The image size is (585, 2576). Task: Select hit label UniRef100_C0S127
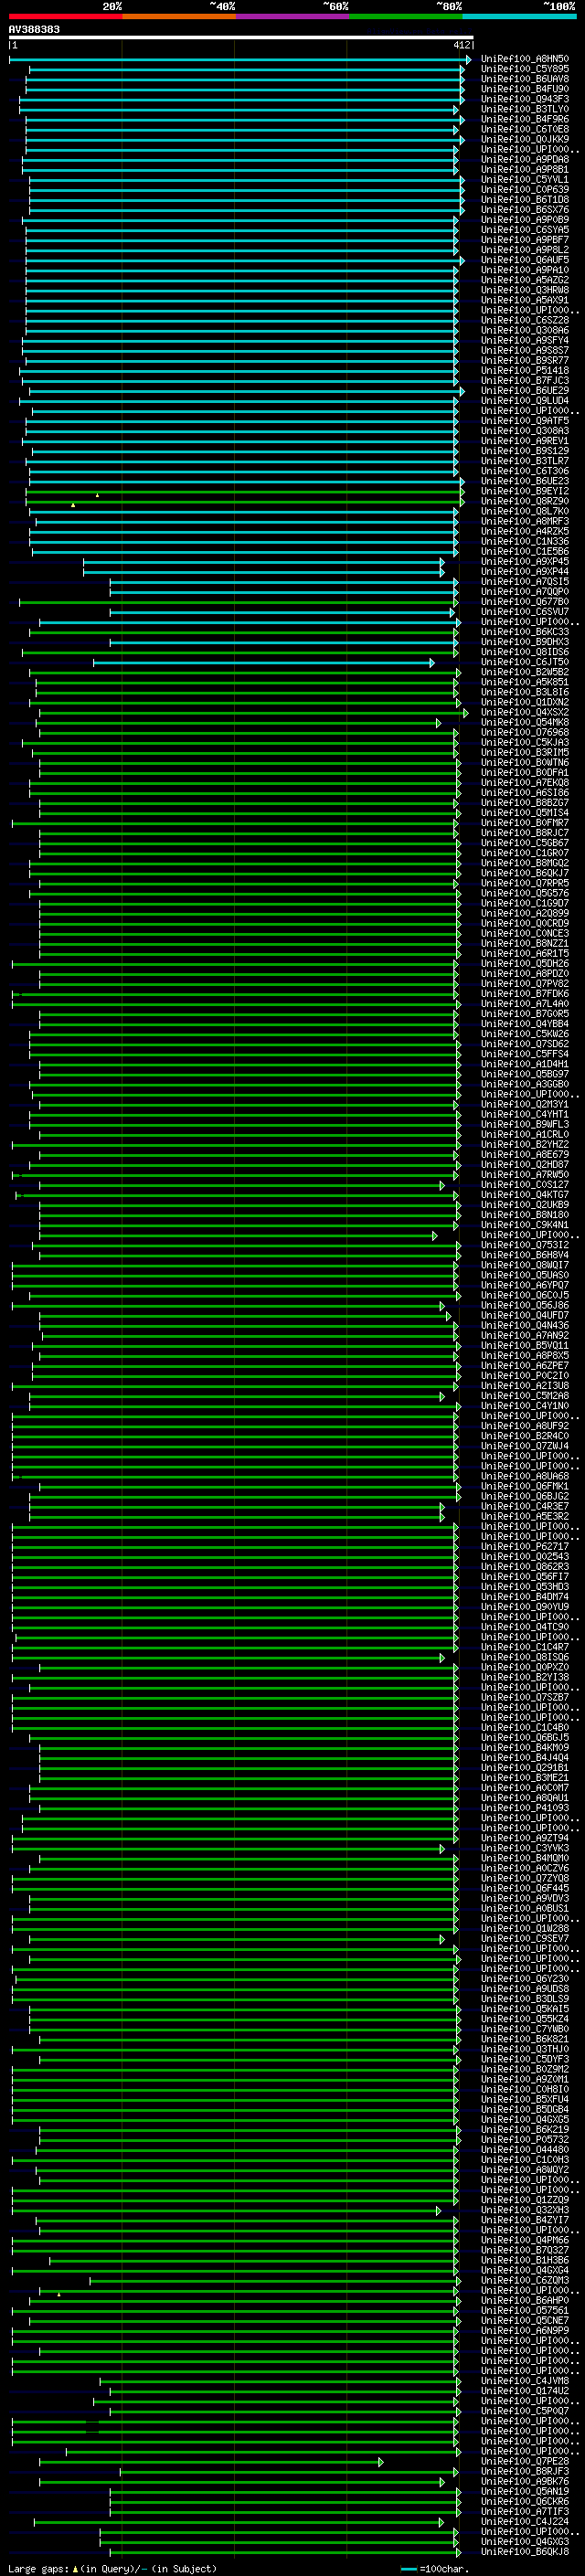[525, 1184]
